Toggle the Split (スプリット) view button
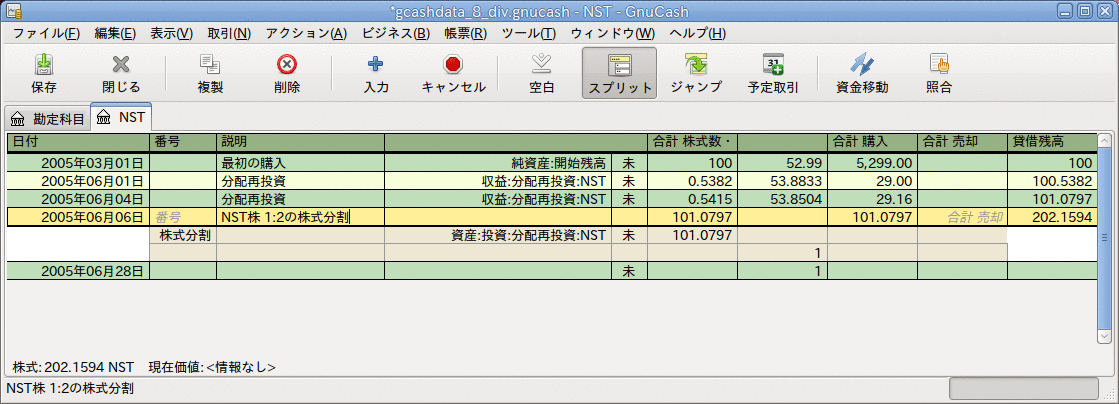 pyautogui.click(x=619, y=73)
